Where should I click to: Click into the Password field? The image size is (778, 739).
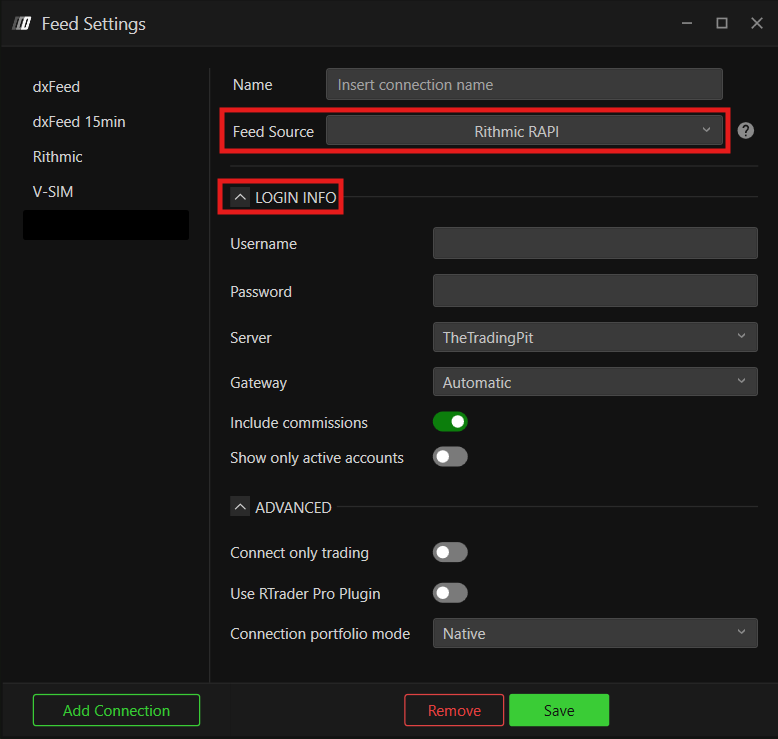click(x=595, y=290)
